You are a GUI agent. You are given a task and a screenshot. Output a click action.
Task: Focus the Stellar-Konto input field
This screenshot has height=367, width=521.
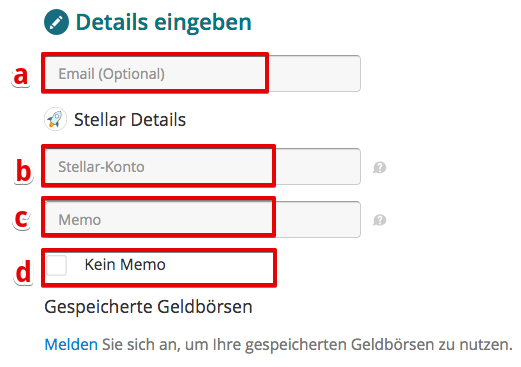click(x=203, y=166)
